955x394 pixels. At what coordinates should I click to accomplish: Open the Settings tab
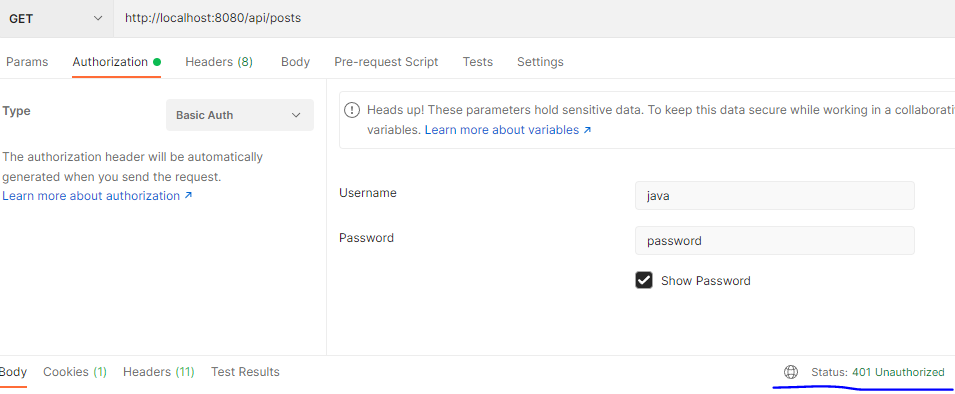[540, 62]
